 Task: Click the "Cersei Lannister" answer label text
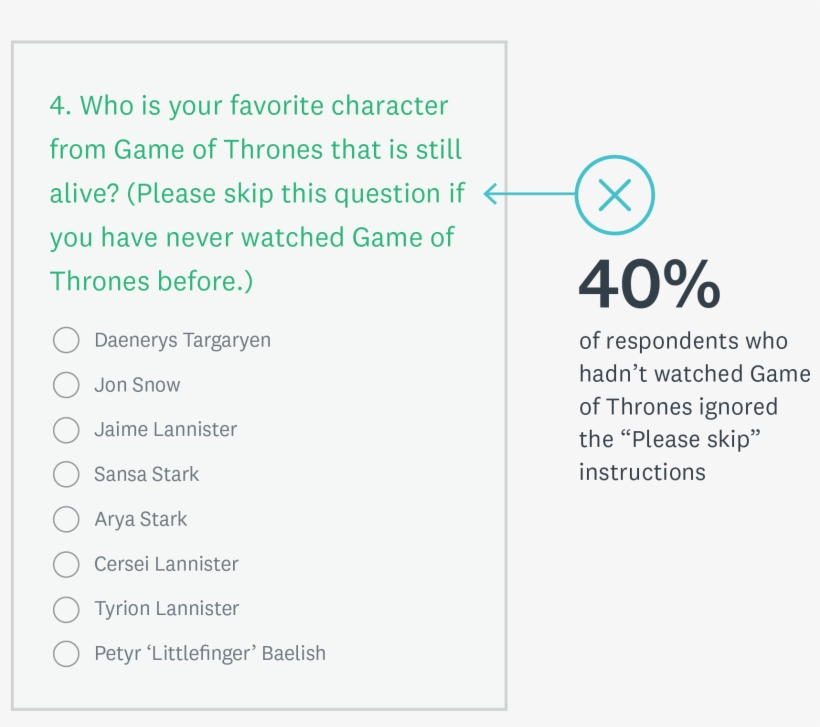coord(166,564)
